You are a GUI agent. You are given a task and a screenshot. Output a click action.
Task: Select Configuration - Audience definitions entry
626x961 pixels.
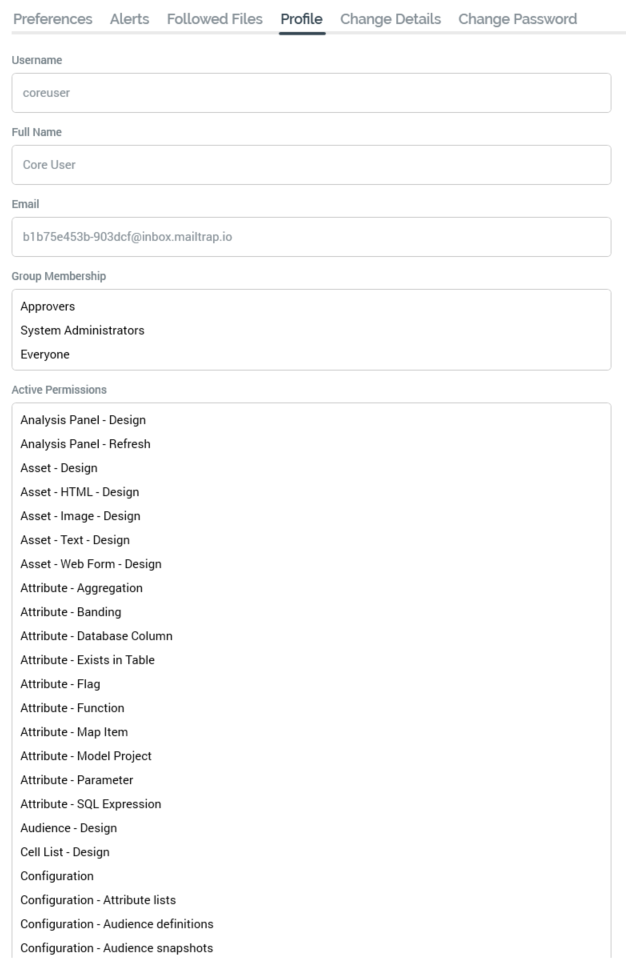[117, 924]
